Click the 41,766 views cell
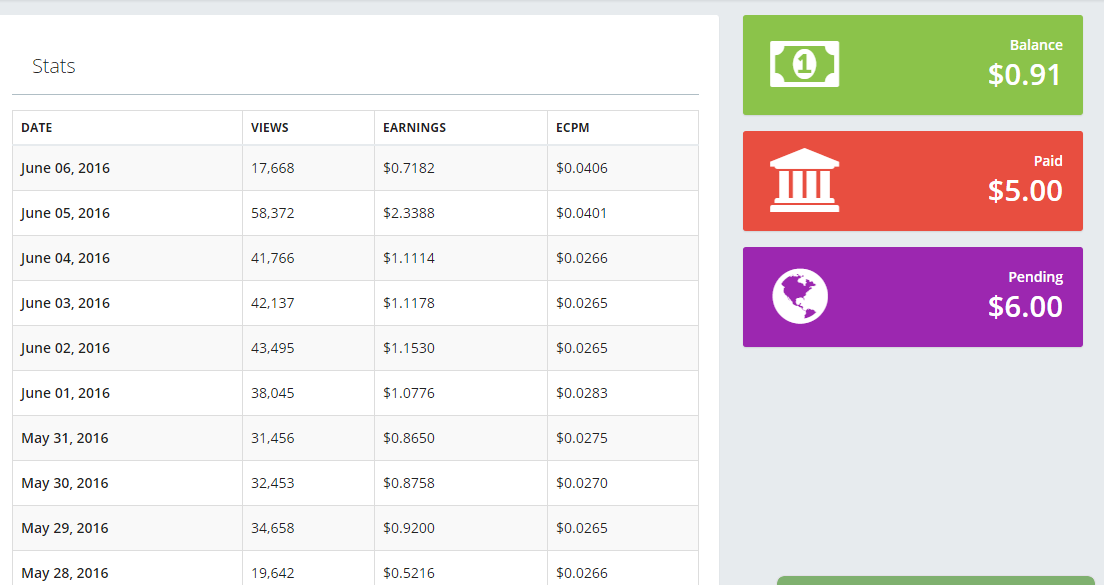Screen dimensions: 1104x585 (x=273, y=258)
